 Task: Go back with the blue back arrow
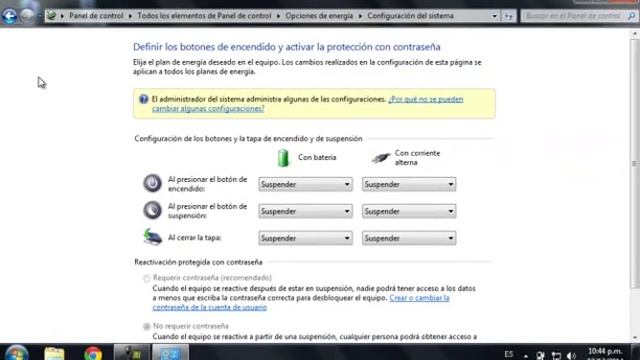[9, 16]
